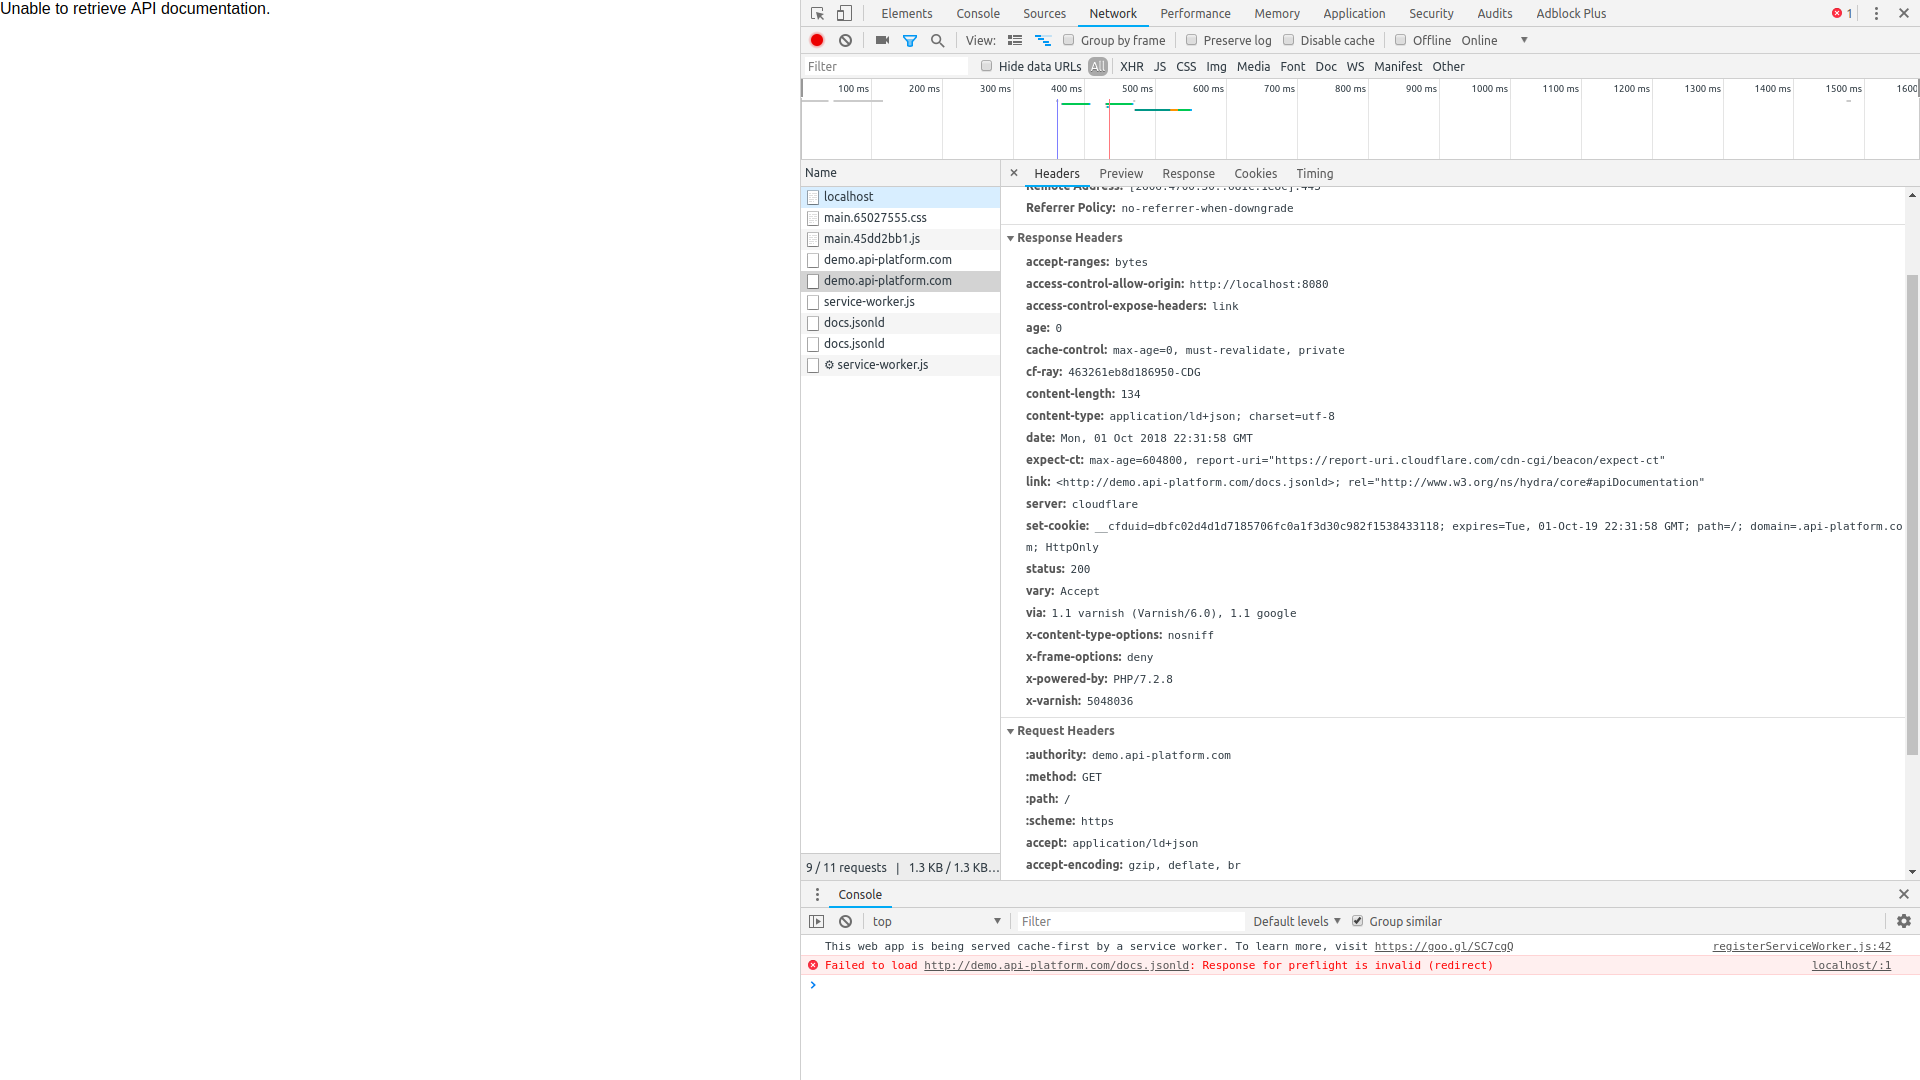Image resolution: width=1920 pixels, height=1080 pixels.
Task: Open the Cookies tab for the request
Action: [x=1255, y=173]
